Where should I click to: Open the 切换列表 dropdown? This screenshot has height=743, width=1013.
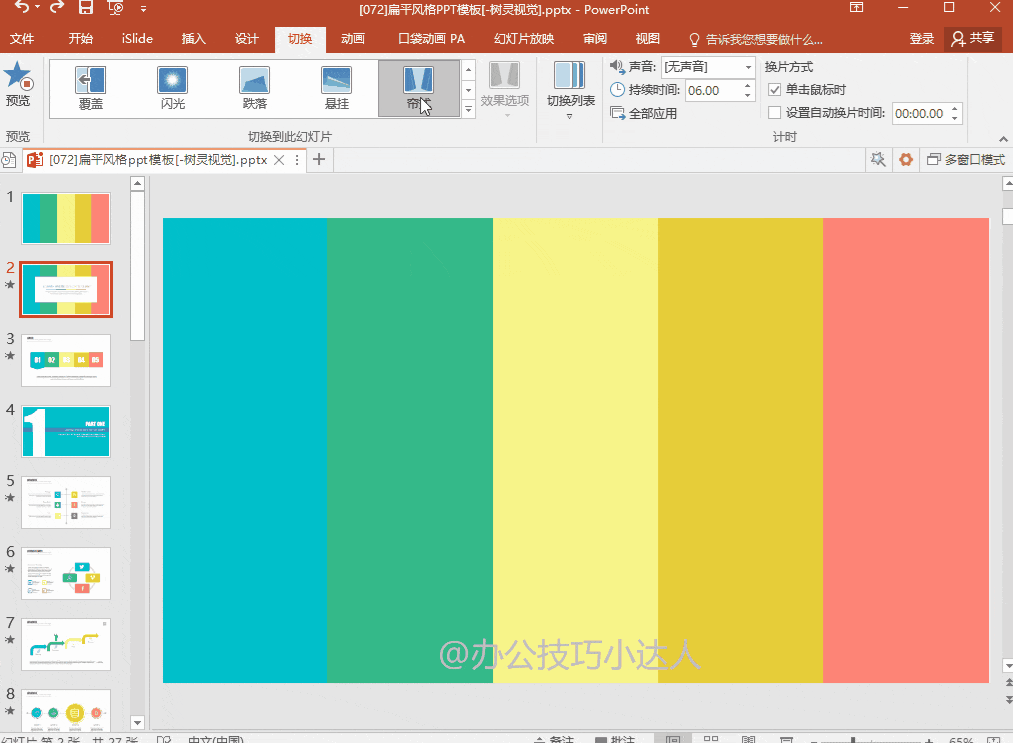570,90
